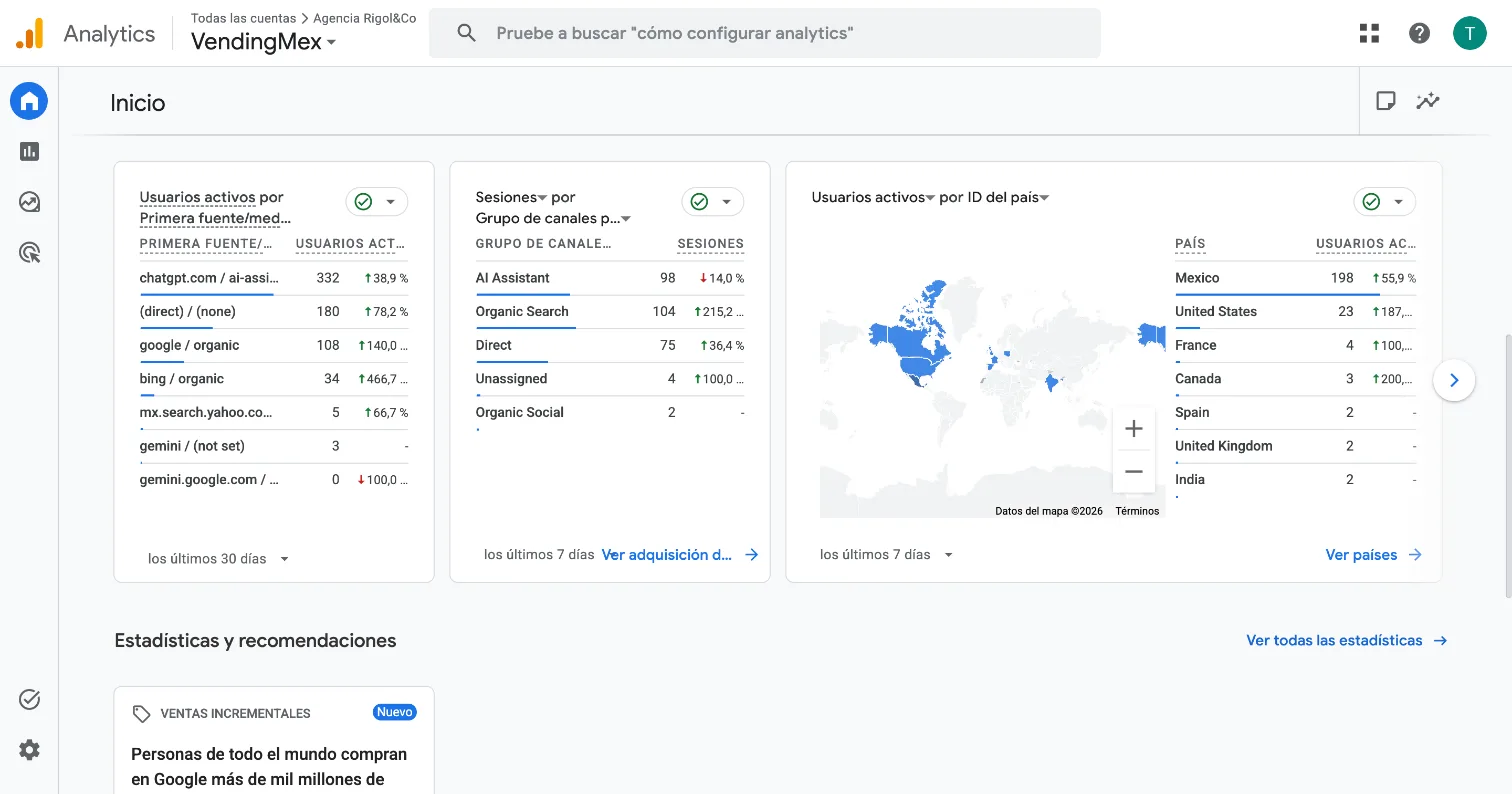The width and height of the screenshot is (1512, 794).
Task: Open VendingMex property selector dropdown
Action: pos(264,42)
